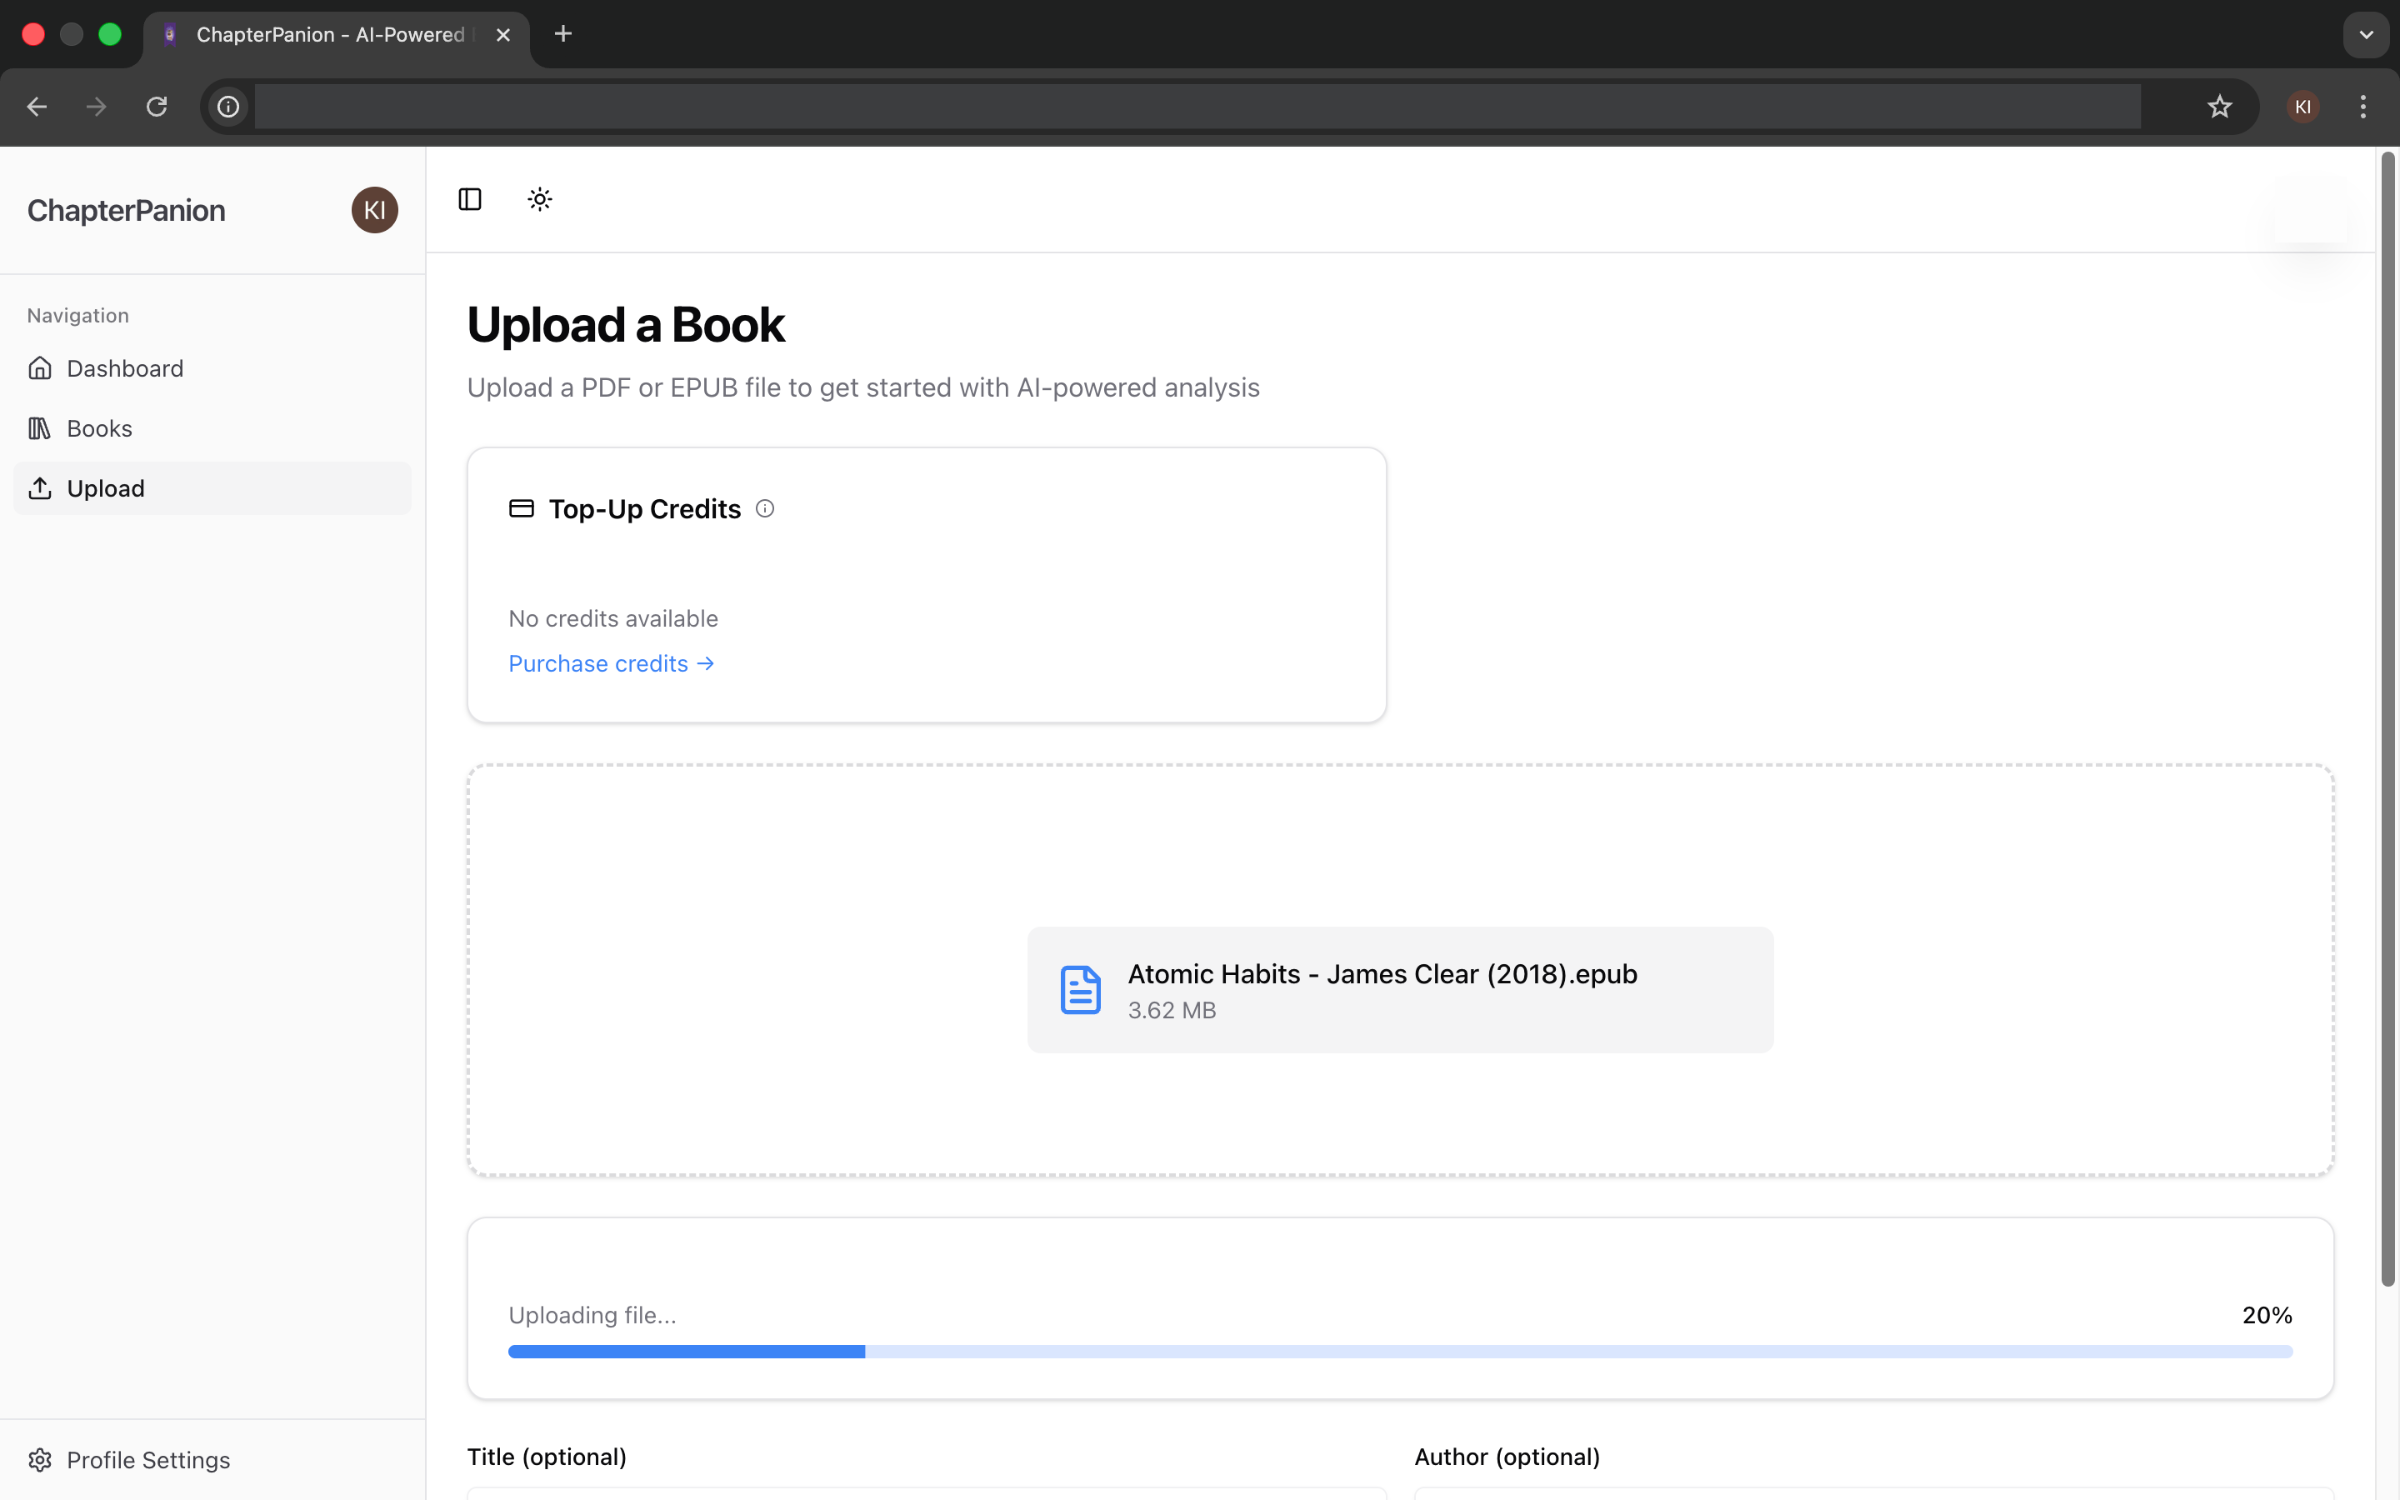Open the Chrome KI profile menu
The image size is (2400, 1500).
click(x=2303, y=107)
